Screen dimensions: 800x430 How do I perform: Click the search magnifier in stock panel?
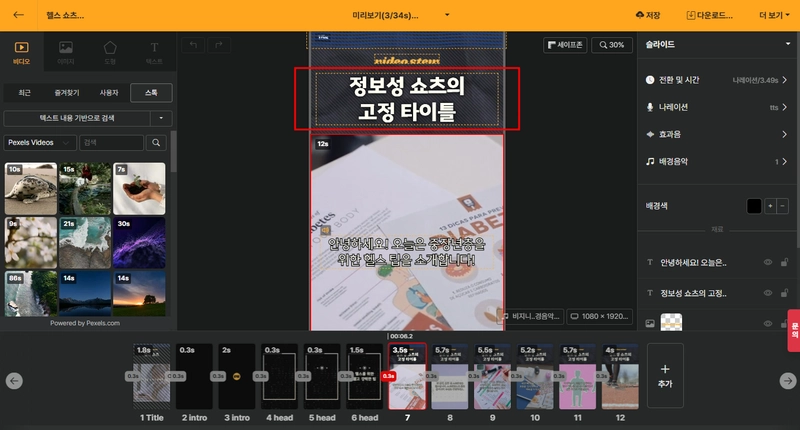tap(156, 143)
